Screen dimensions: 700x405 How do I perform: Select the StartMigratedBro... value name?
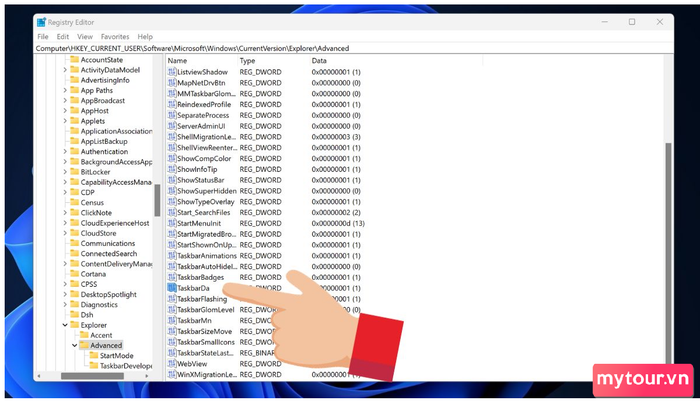click(x=206, y=234)
